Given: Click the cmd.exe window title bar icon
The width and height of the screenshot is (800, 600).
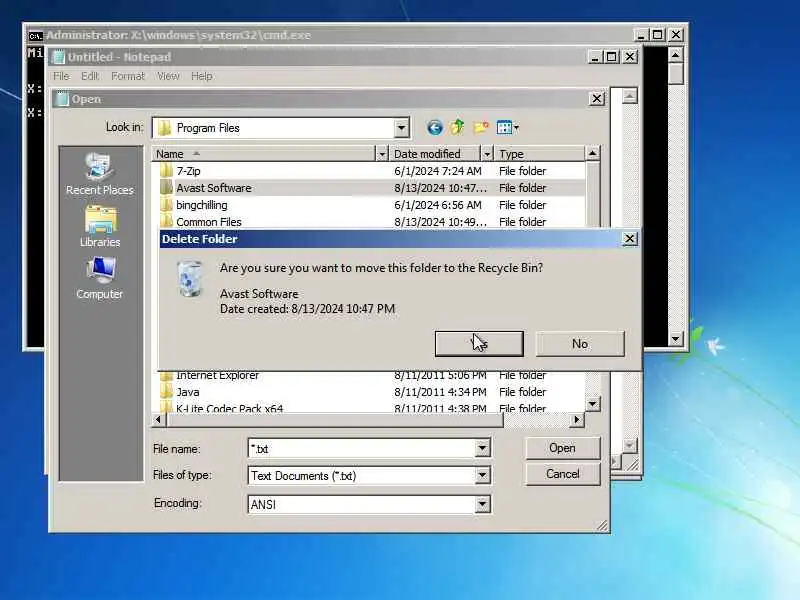Looking at the screenshot, I should coord(35,35).
